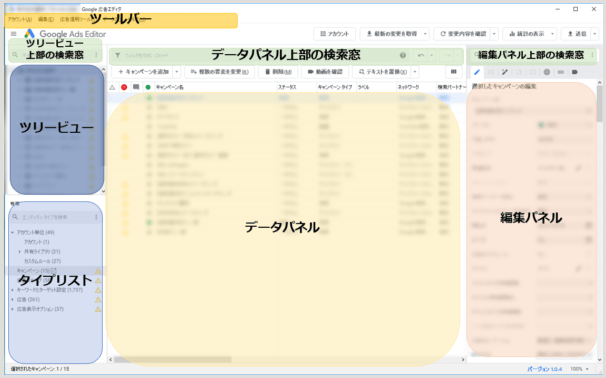This screenshot has height=378, width=606.
Task: Open the edit panel search kebab menu
Action: [x=592, y=55]
